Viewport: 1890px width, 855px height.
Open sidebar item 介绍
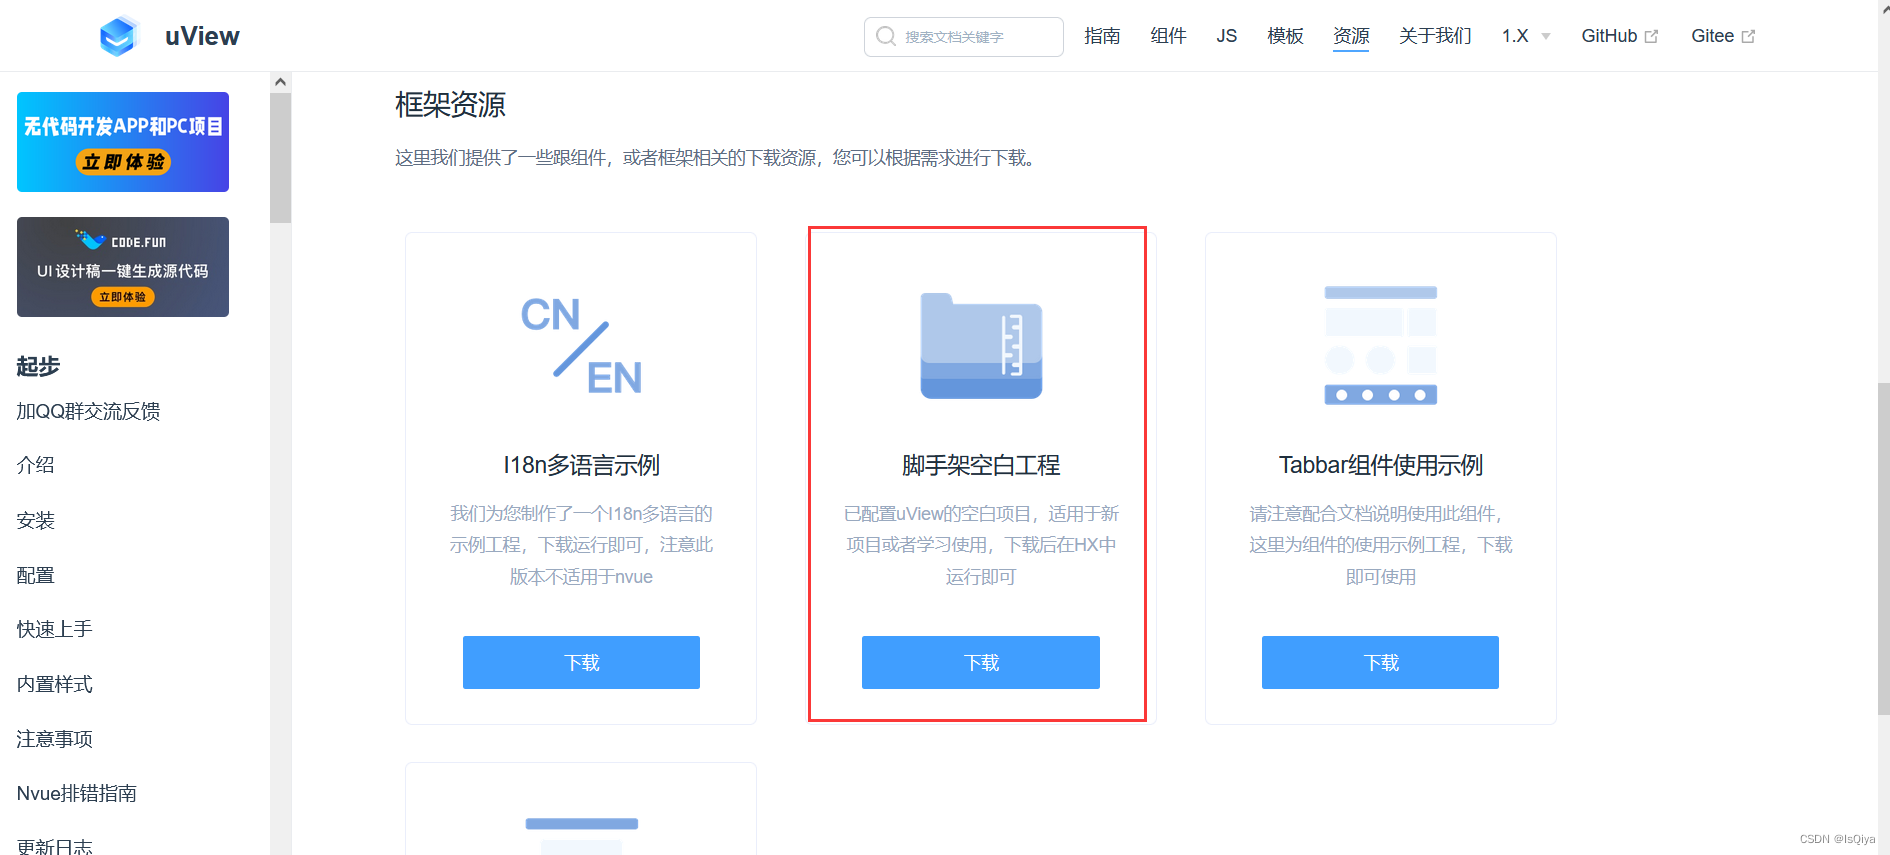(35, 465)
